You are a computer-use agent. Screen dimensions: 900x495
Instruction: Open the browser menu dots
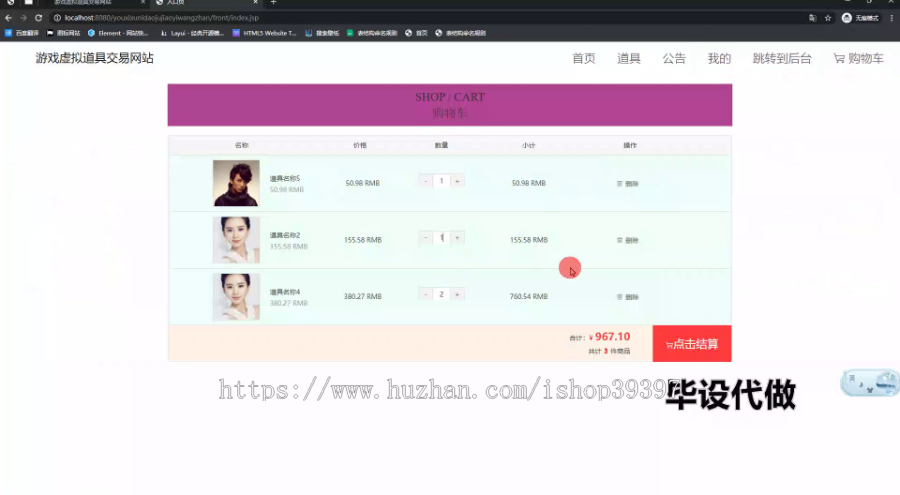[x=891, y=18]
